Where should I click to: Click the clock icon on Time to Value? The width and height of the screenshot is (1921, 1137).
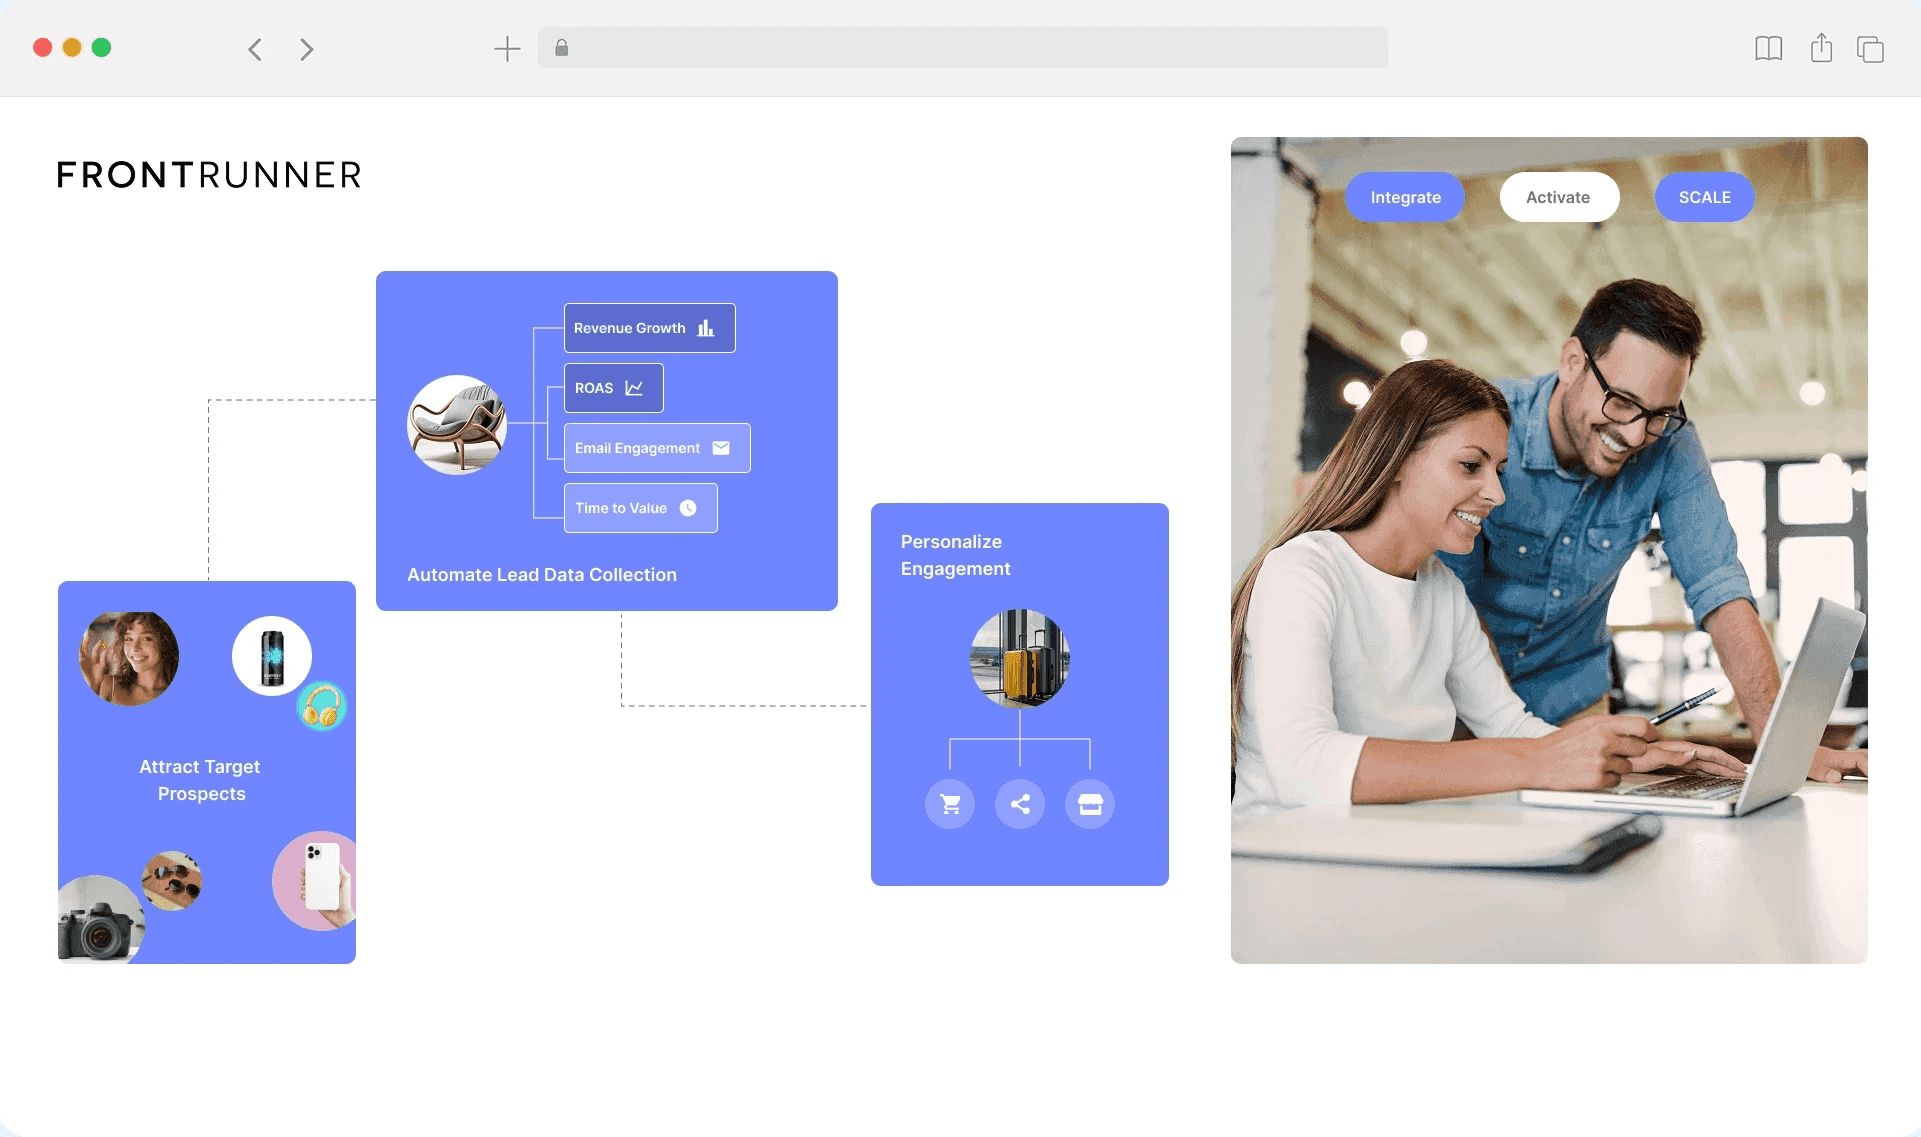[x=688, y=508]
